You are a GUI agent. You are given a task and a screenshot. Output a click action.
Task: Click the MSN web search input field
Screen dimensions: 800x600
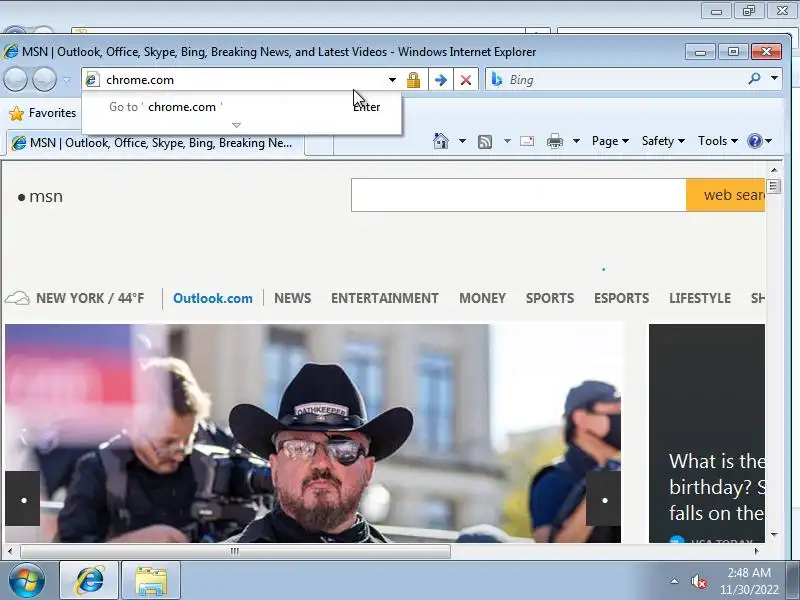518,195
